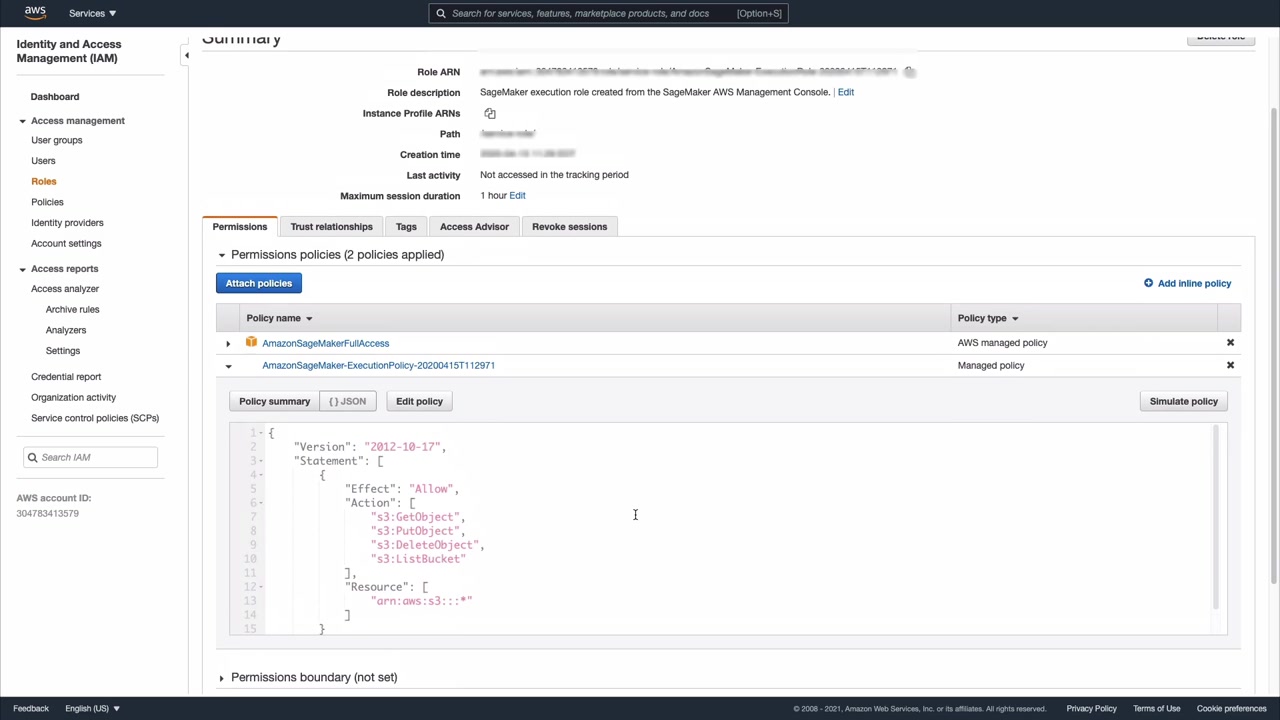
Task: Edit the maximum session duration
Action: [517, 196]
